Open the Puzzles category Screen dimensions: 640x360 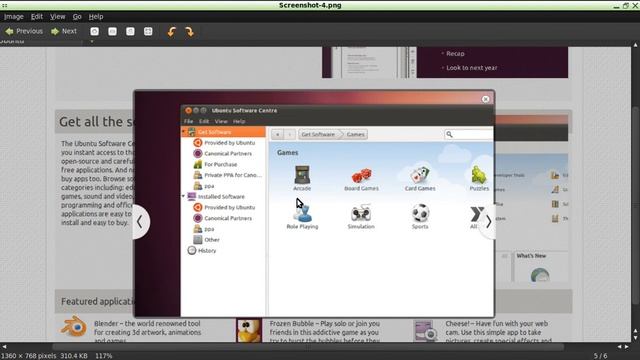click(x=479, y=178)
